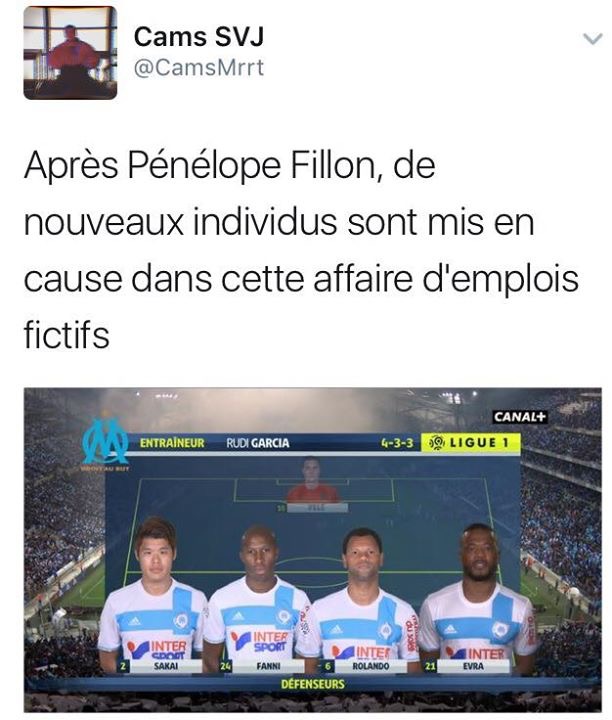Click the ENTRAÎNEUR label
Screen dimensions: 612x720
pos(172,443)
